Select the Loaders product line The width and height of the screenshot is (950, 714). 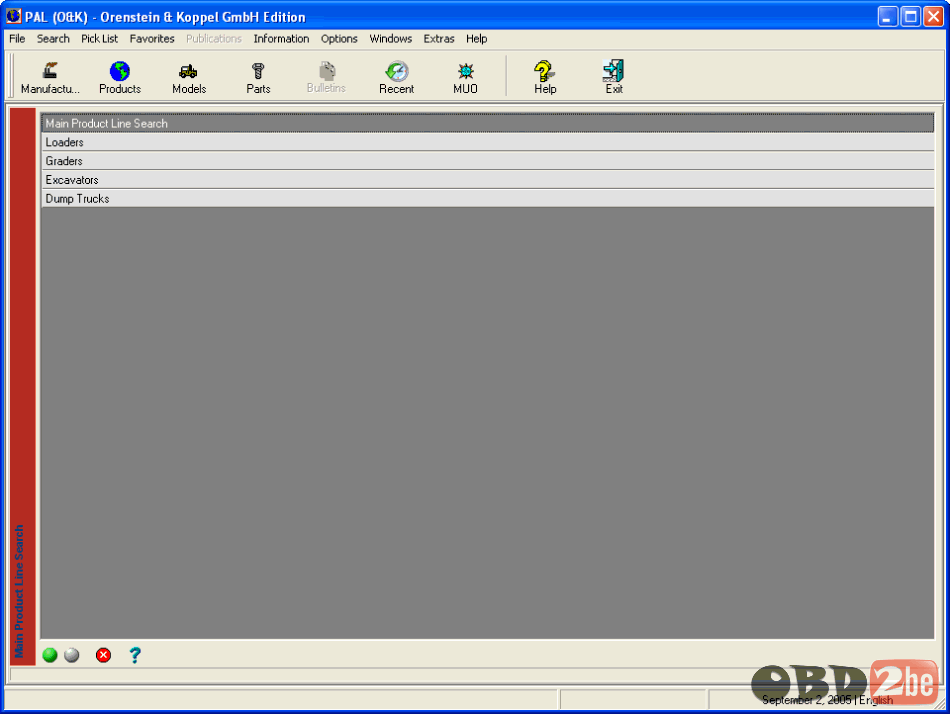(488, 142)
